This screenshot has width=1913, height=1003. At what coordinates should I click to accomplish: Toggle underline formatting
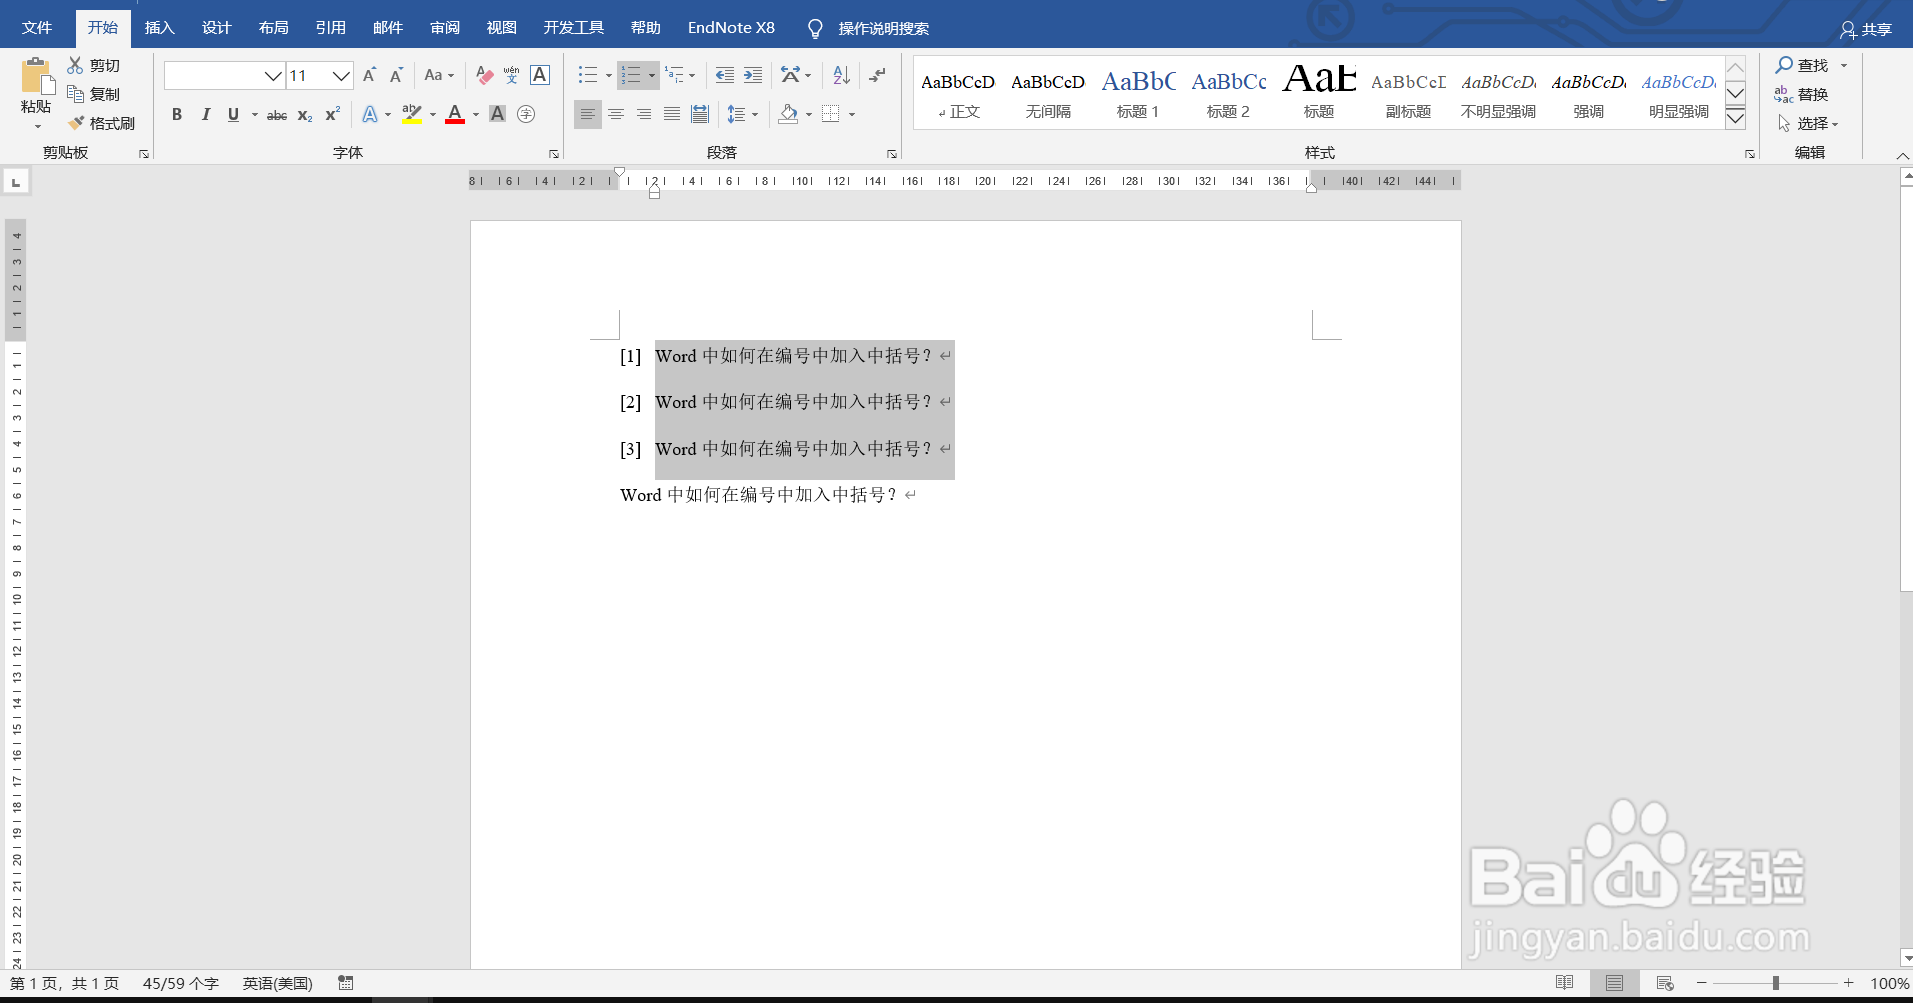[x=233, y=114]
